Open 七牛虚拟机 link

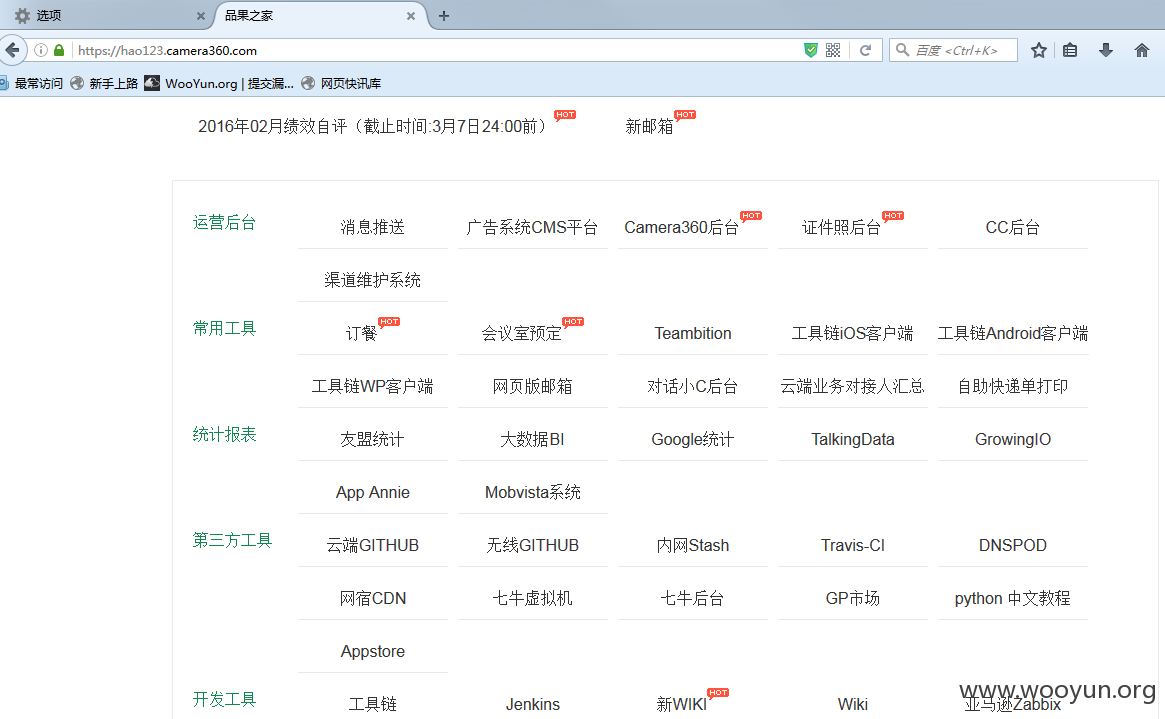(x=532, y=599)
